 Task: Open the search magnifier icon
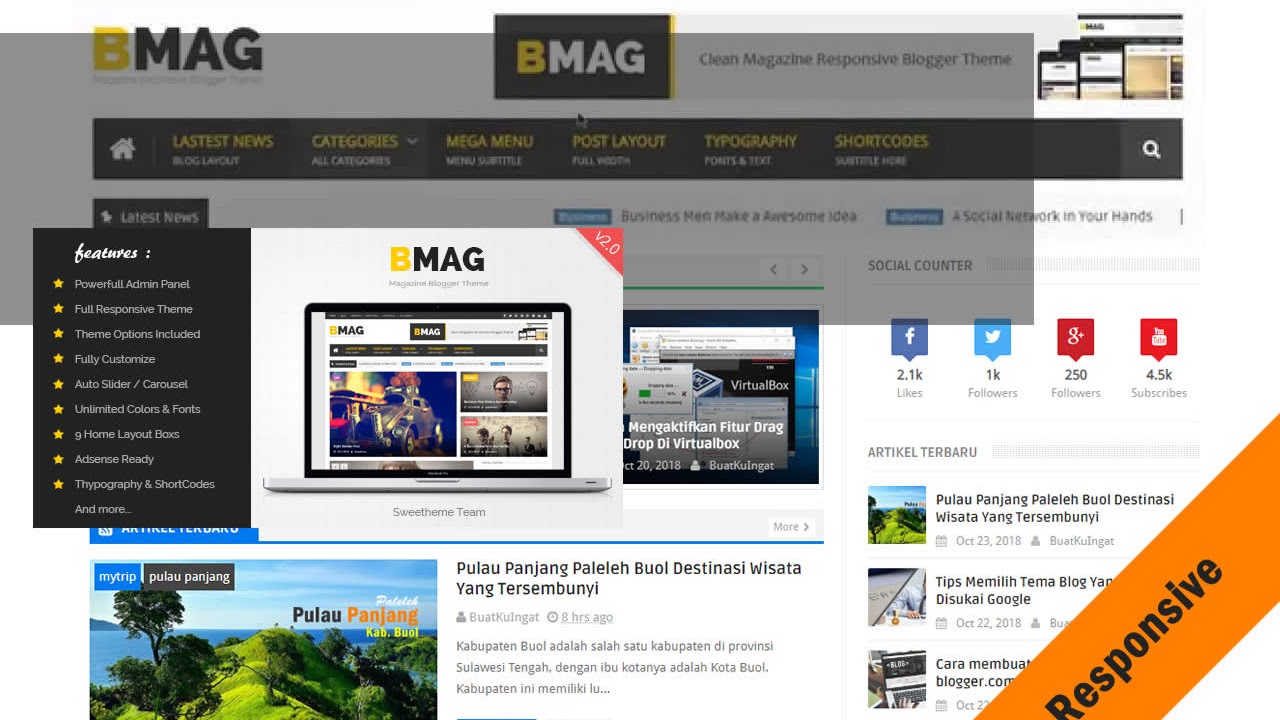click(1151, 149)
